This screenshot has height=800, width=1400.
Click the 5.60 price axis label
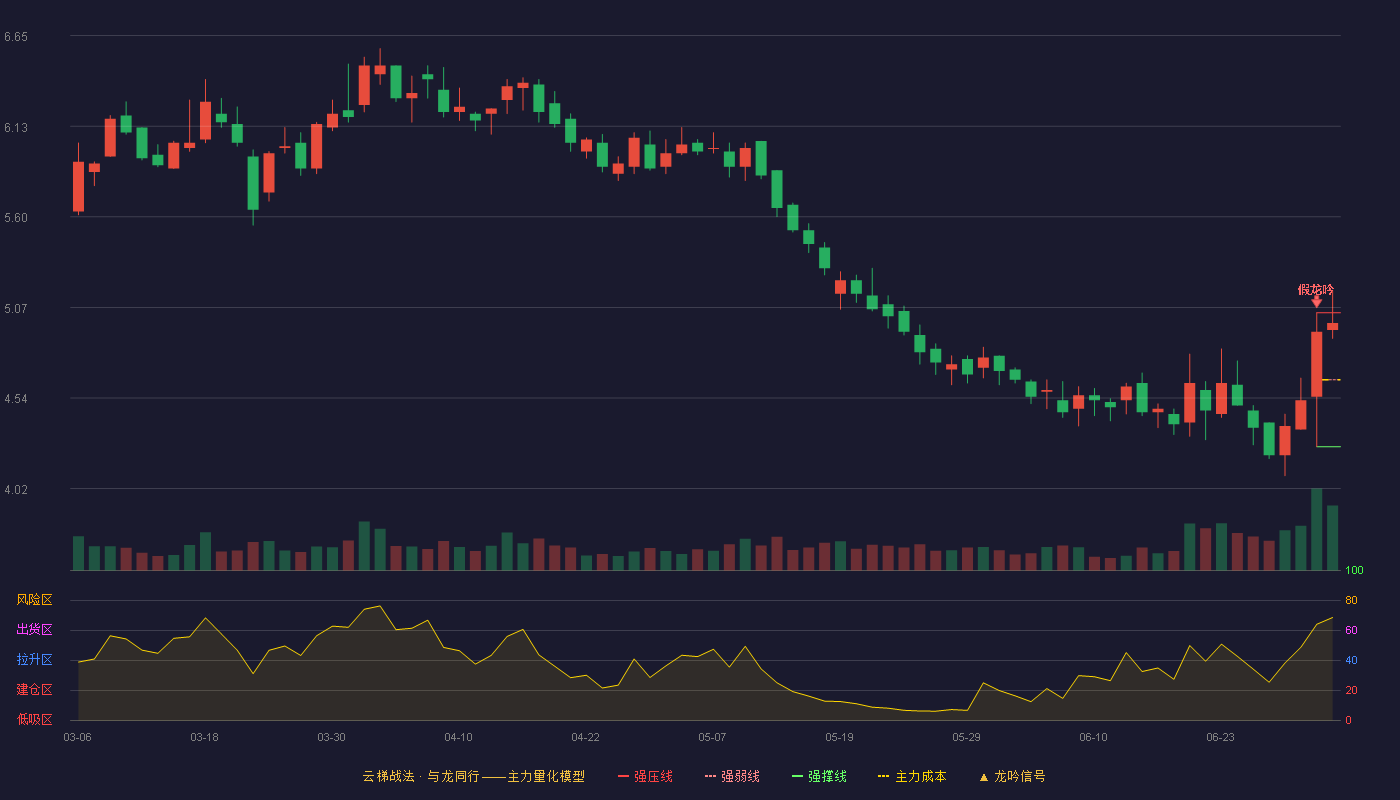tap(16, 218)
